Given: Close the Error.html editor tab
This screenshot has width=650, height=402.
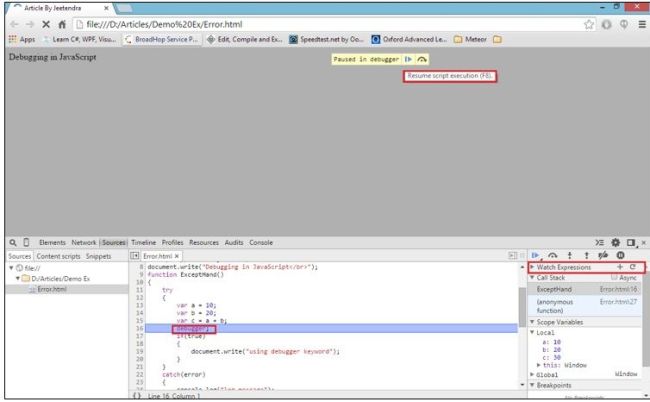Looking at the screenshot, I should click(x=177, y=256).
